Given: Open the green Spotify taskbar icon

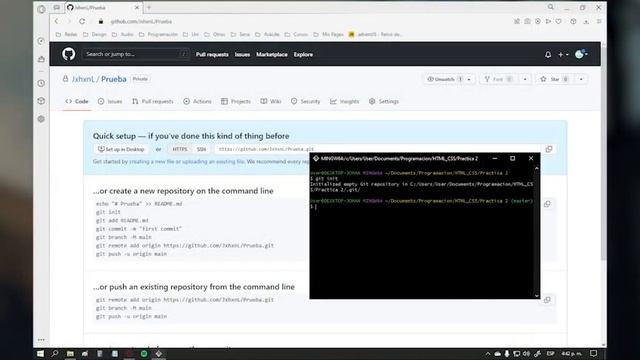Looking at the screenshot, I should coord(144,353).
